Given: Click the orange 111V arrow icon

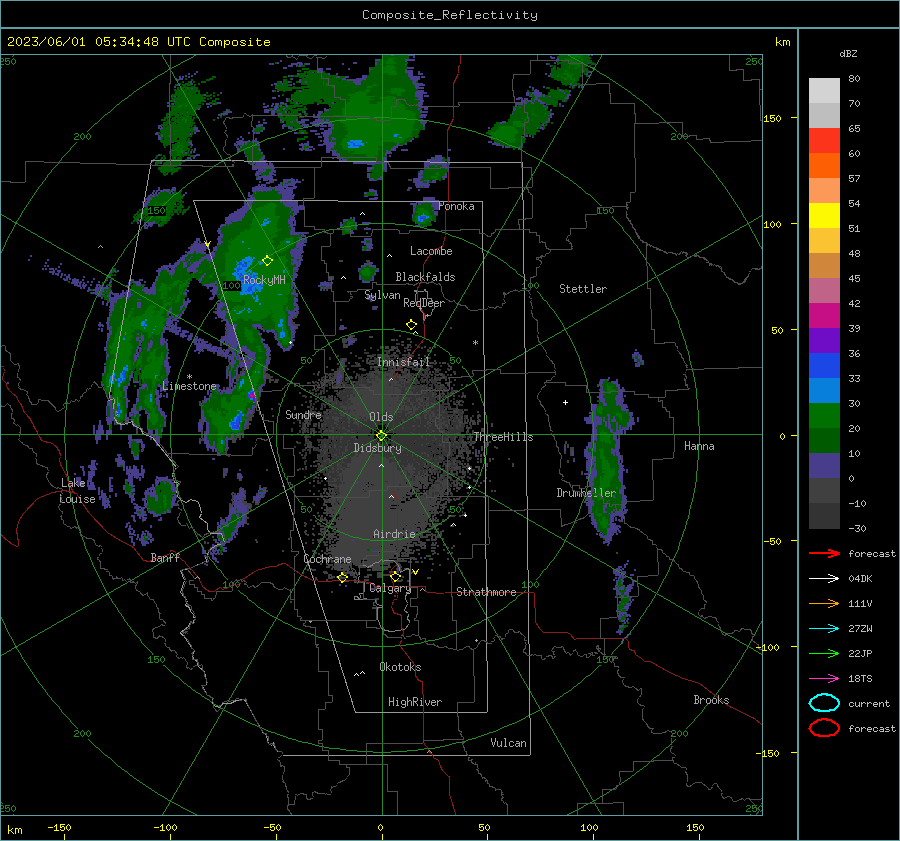Looking at the screenshot, I should (x=824, y=603).
